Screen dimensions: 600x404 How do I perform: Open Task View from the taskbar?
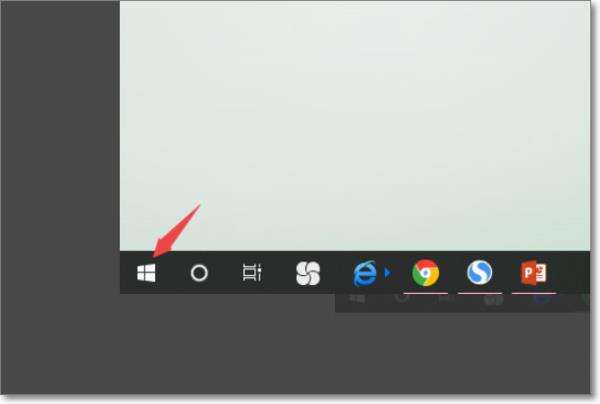tap(252, 273)
